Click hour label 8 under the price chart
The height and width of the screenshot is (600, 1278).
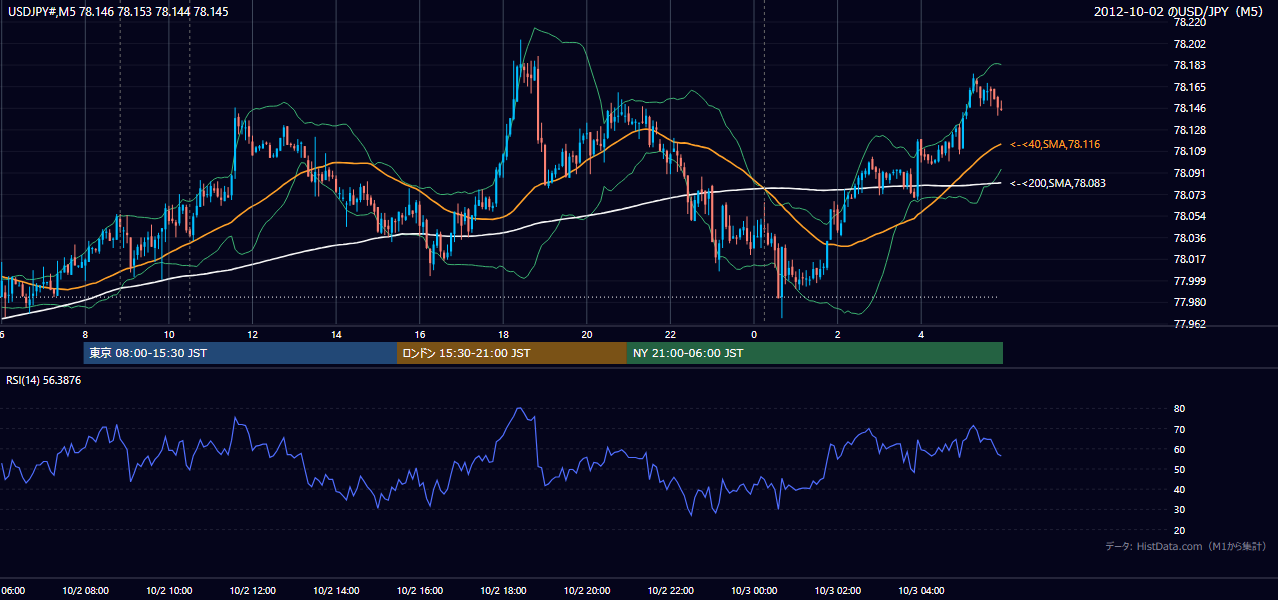coord(85,335)
